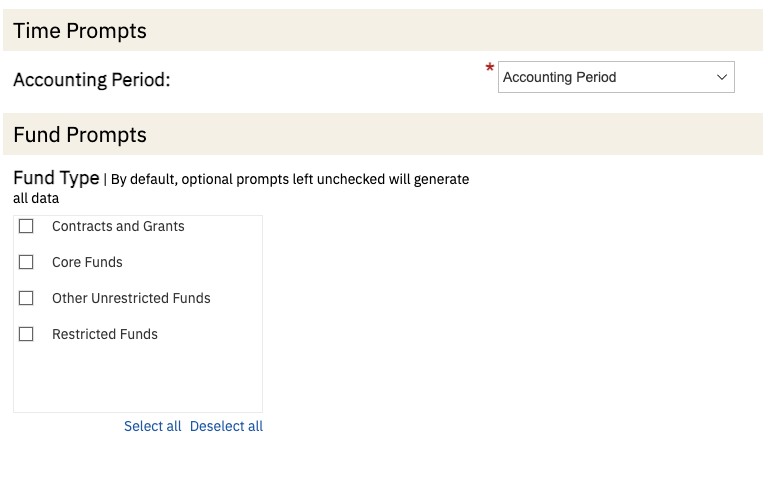Click the Fund Prompts section header
Viewport: 763px width, 480px height.
[80, 135]
